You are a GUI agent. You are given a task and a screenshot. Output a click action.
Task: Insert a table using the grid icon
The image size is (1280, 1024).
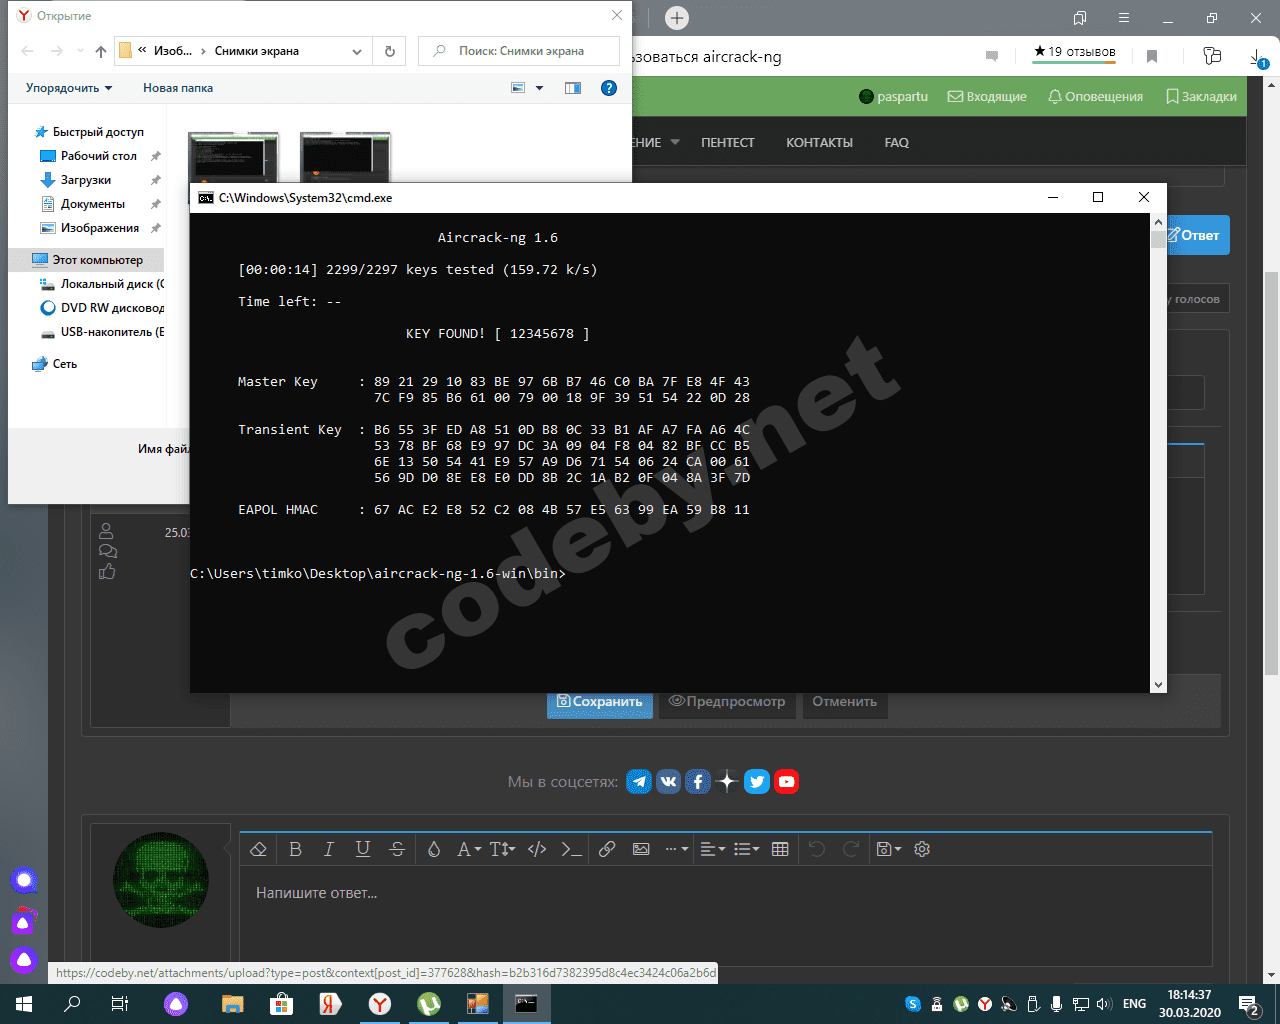click(x=780, y=849)
